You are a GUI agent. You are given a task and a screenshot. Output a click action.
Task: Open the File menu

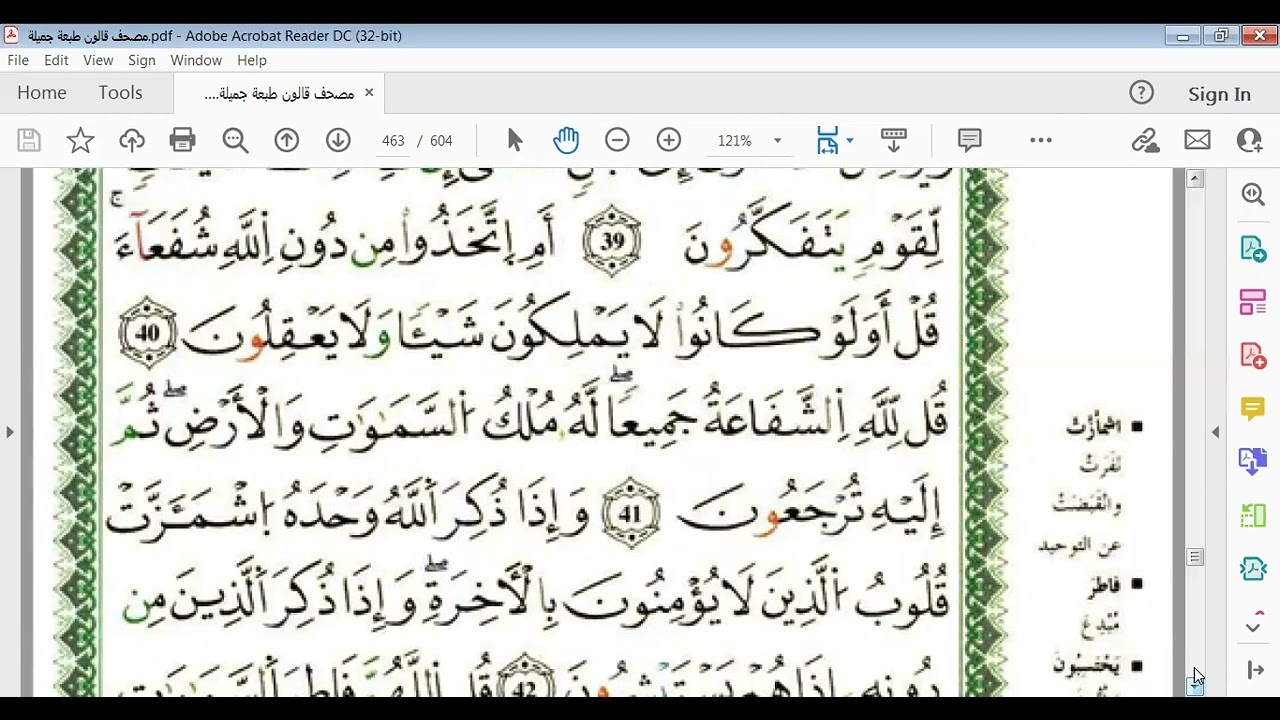coord(18,60)
